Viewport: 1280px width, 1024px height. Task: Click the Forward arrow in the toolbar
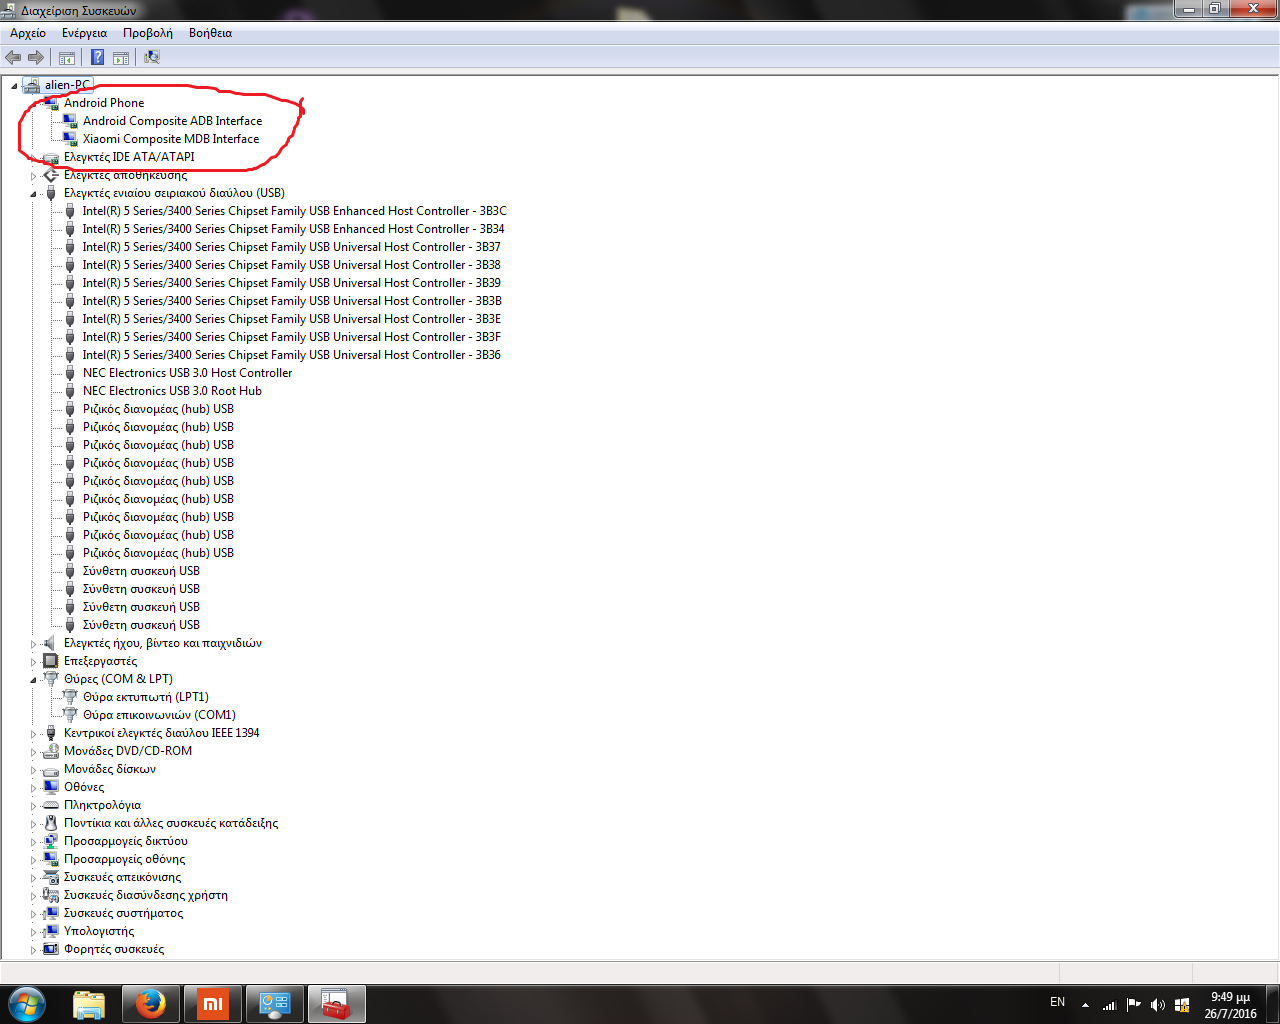pyautogui.click(x=36, y=57)
